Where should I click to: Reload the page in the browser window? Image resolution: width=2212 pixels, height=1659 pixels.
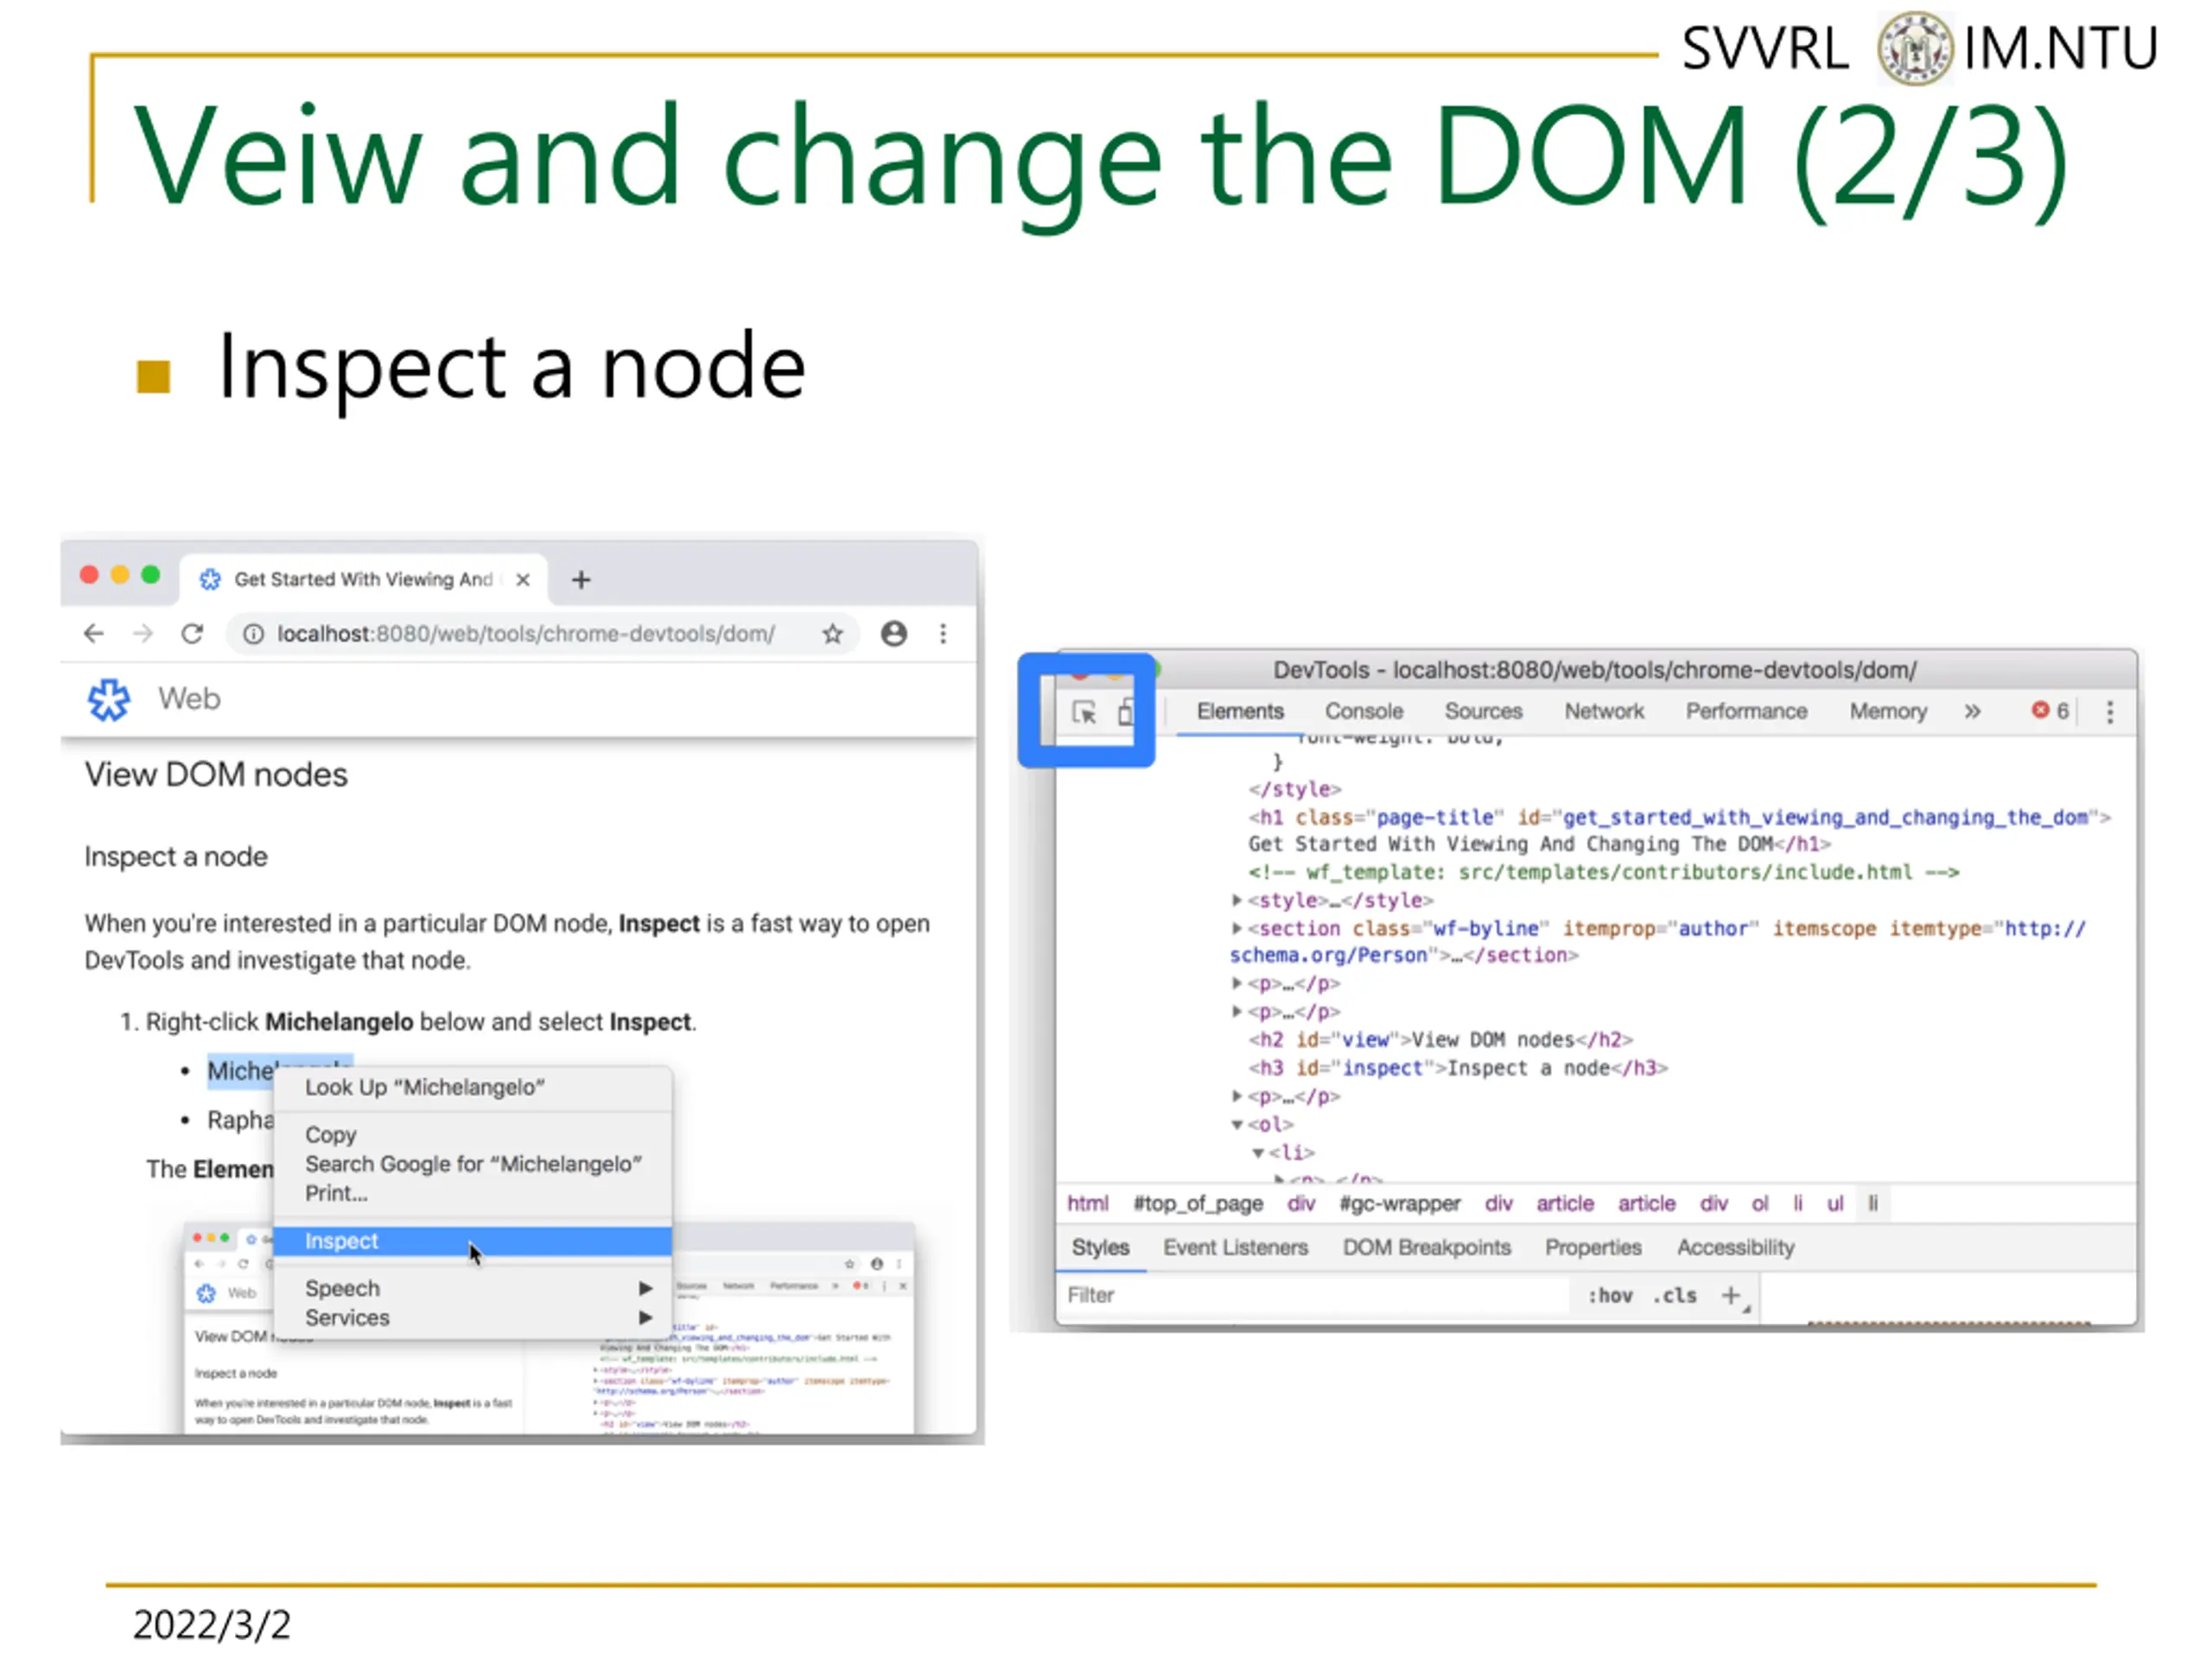click(192, 634)
